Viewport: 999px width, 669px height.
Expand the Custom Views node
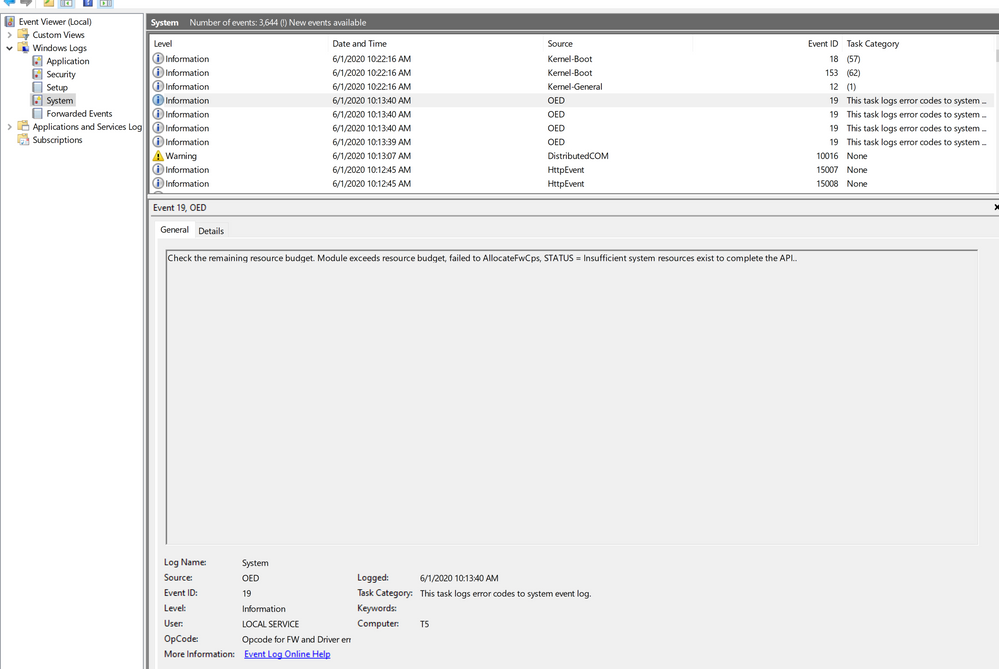[x=9, y=35]
